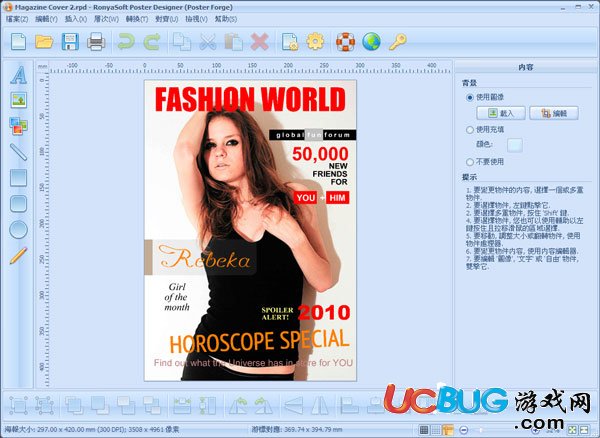Click the second rotate icon with green arrow
Viewport: 600px width, 438px height.
click(264, 405)
